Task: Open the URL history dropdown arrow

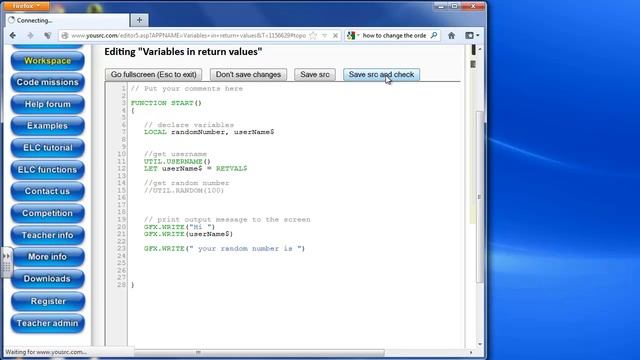Action: [324, 36]
